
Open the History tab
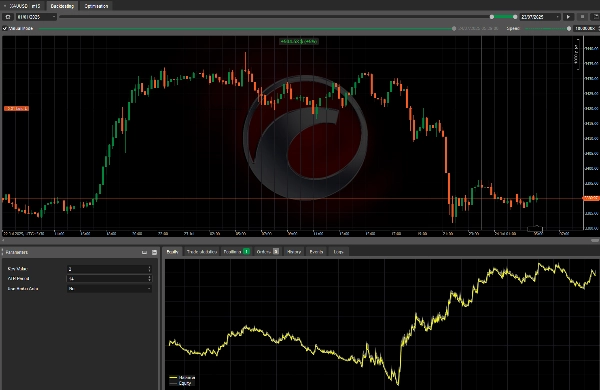click(x=294, y=251)
